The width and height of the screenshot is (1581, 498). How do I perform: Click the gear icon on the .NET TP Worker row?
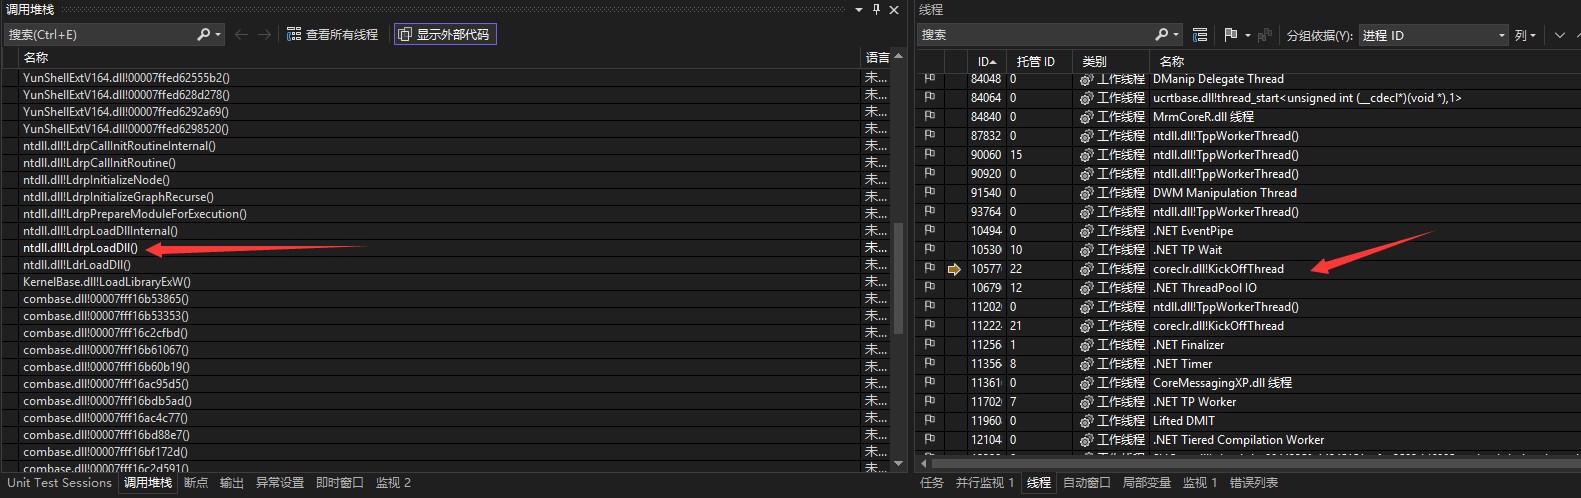[x=1086, y=402]
